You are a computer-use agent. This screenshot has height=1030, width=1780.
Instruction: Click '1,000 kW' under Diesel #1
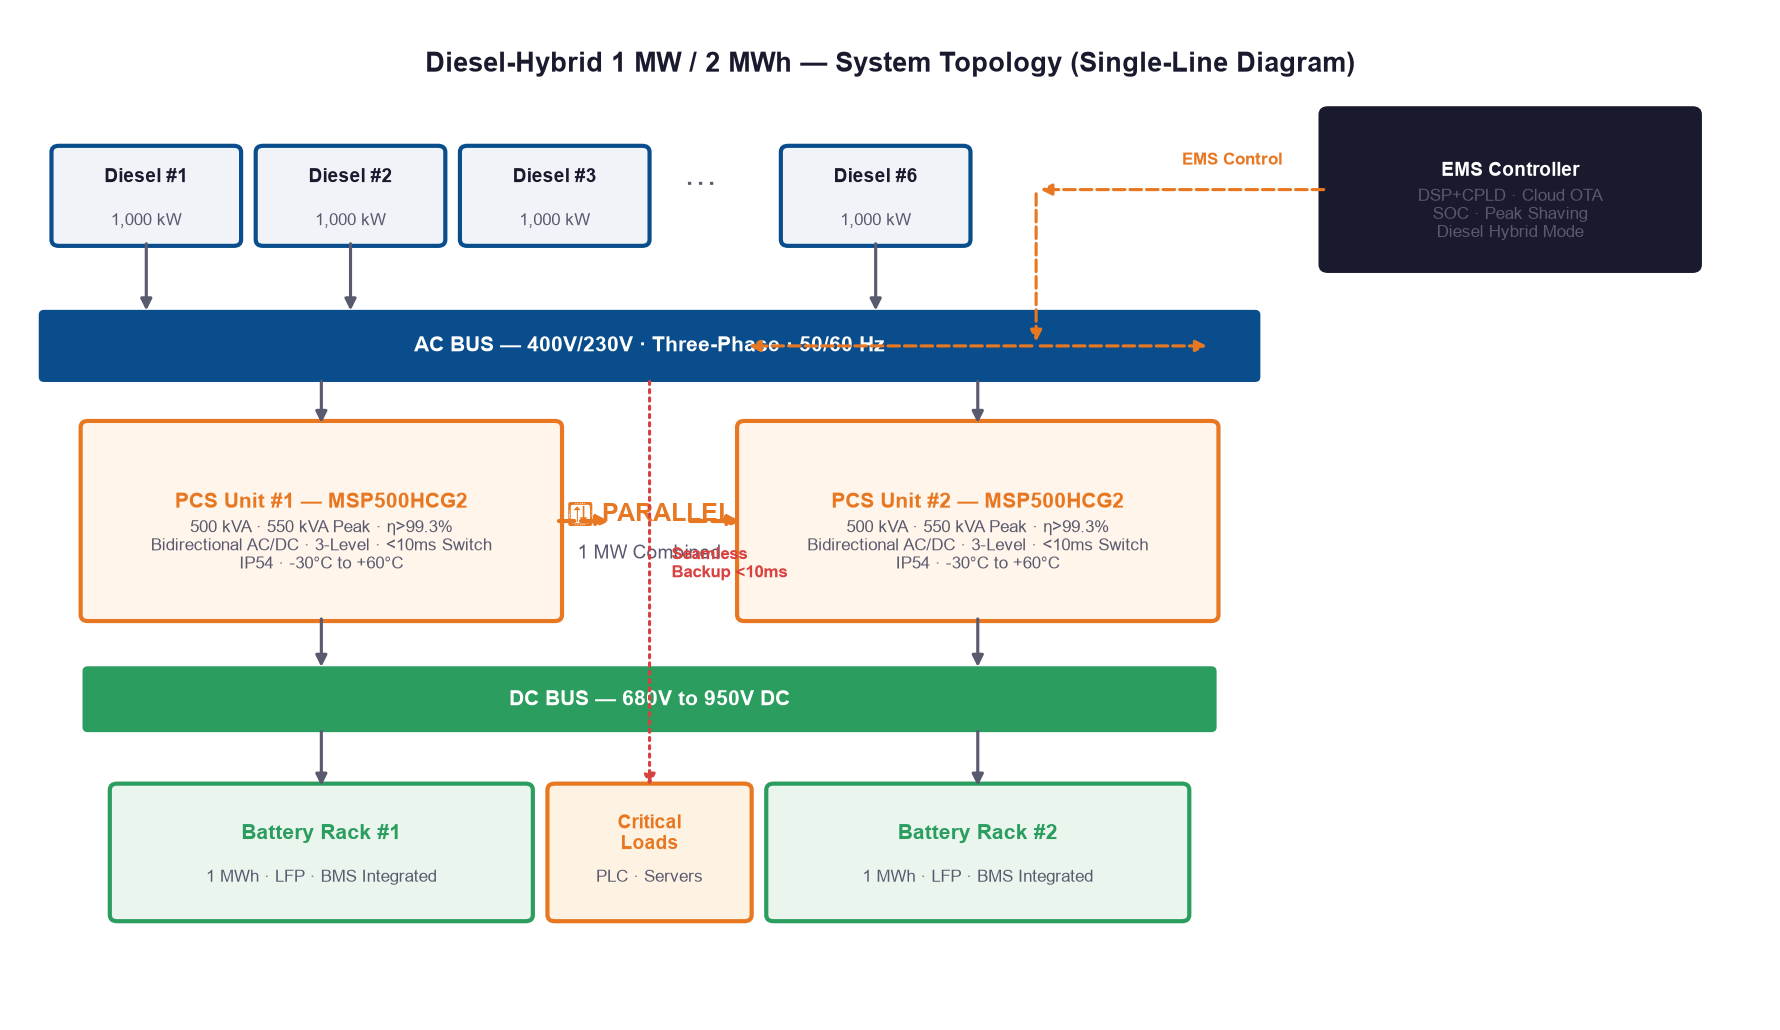click(x=146, y=220)
